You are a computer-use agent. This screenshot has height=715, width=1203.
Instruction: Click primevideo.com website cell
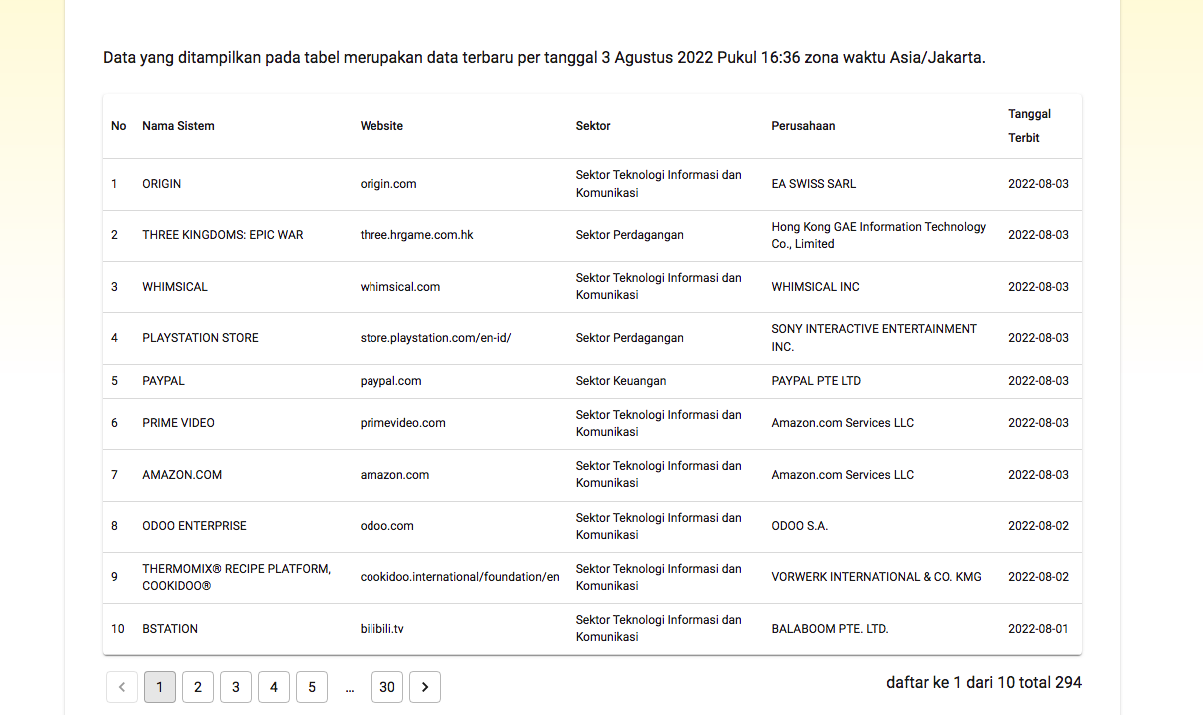point(403,423)
